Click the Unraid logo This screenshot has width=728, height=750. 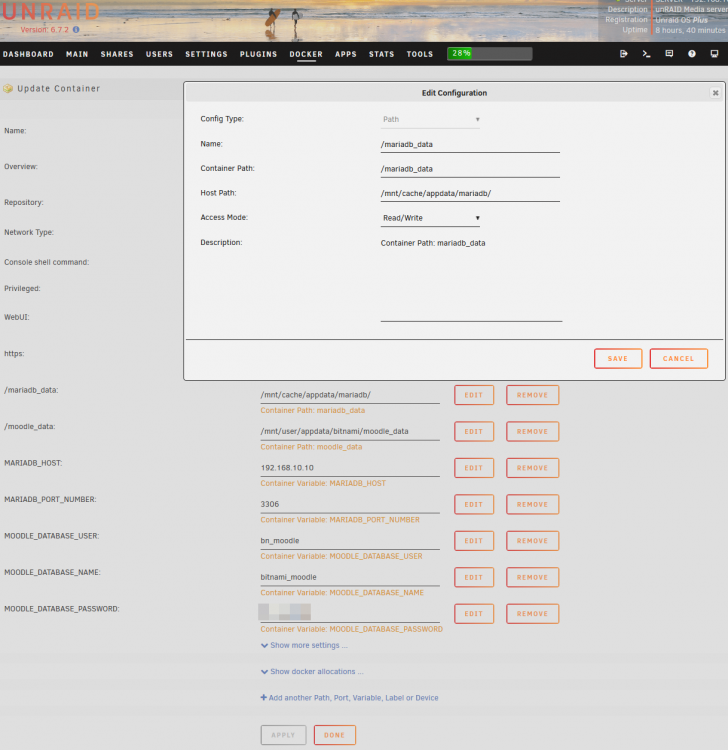click(x=50, y=12)
